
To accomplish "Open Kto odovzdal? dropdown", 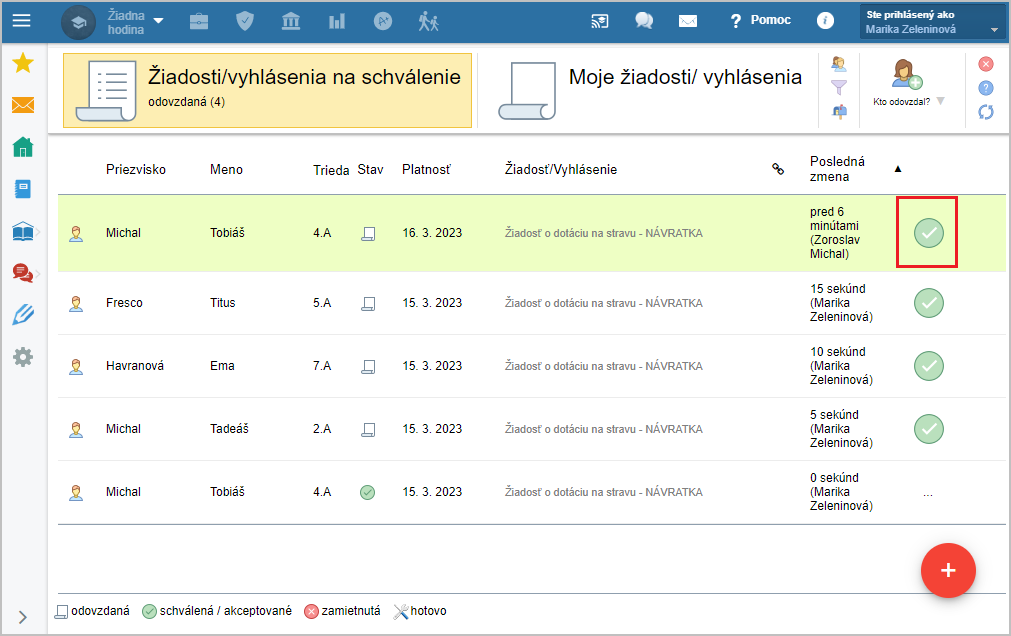I will coord(908,84).
